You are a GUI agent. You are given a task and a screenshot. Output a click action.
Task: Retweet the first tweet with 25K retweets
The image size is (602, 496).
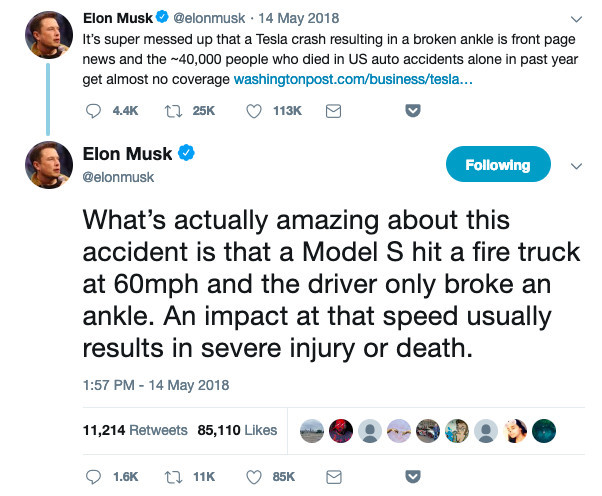click(173, 111)
